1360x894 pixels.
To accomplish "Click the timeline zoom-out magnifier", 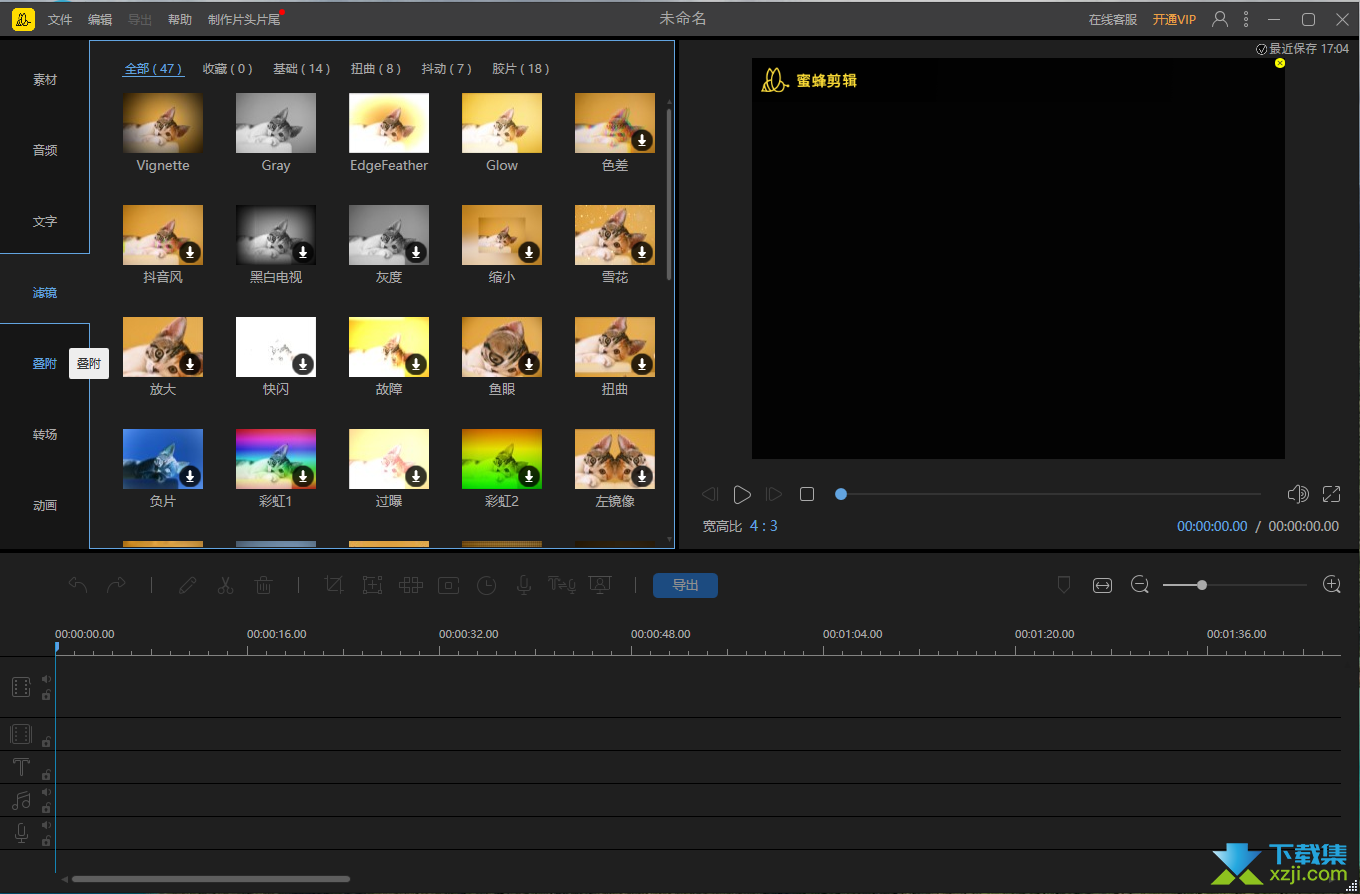I will coord(1140,585).
